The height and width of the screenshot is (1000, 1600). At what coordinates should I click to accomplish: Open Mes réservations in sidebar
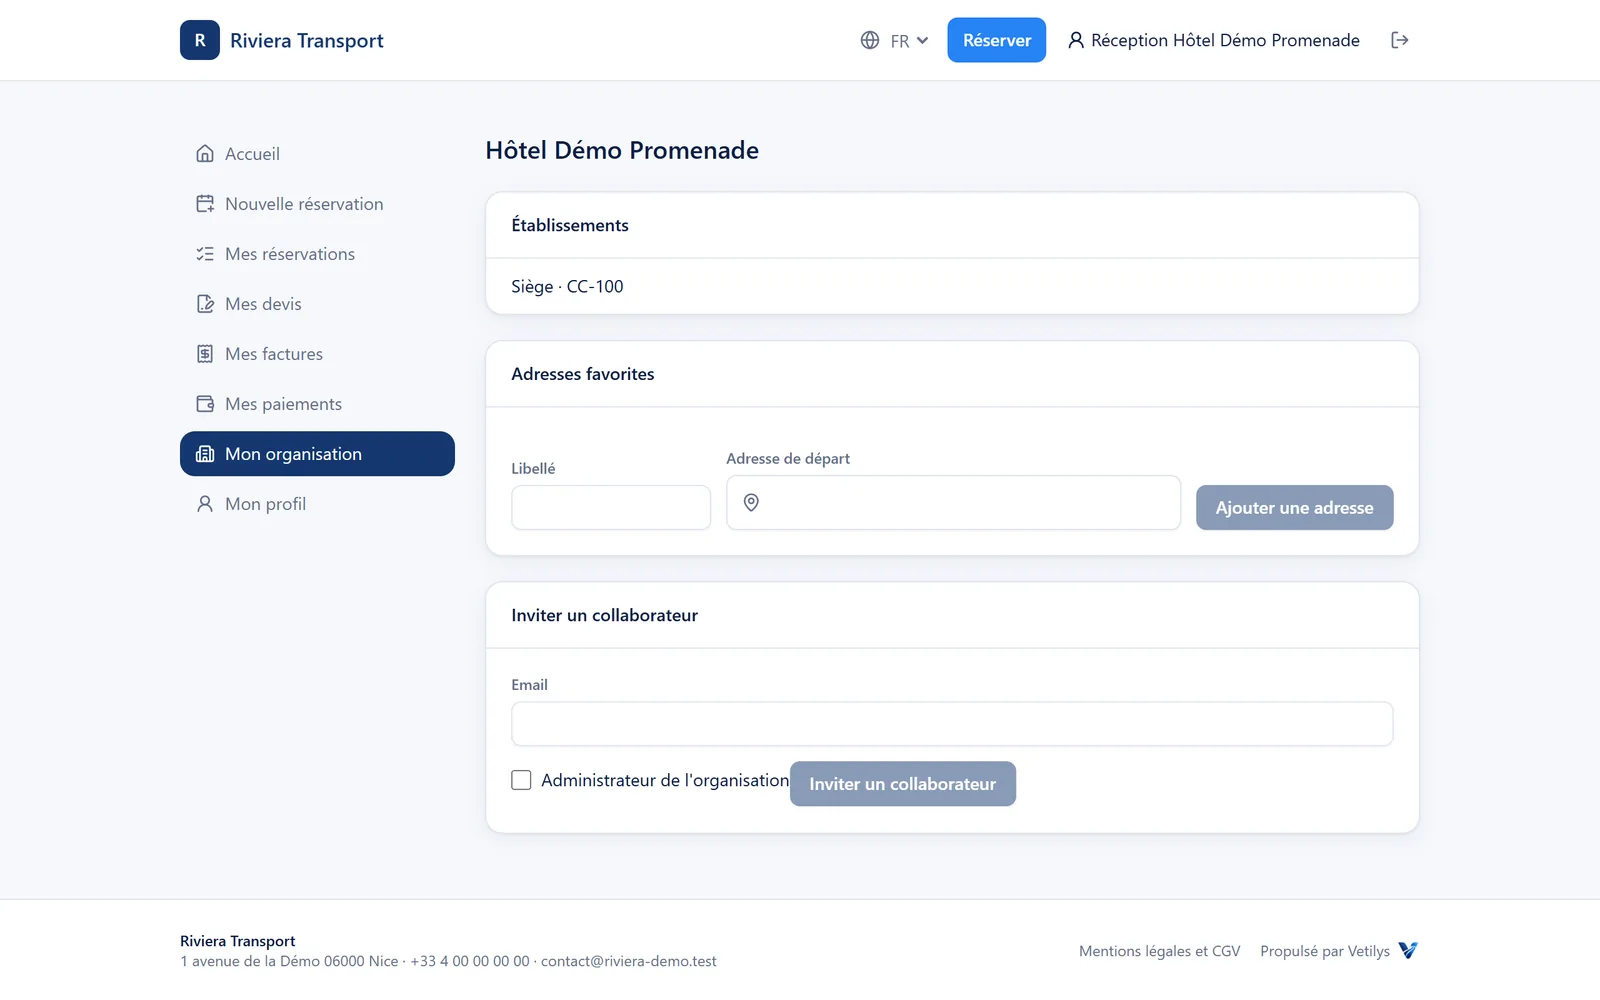click(x=317, y=254)
